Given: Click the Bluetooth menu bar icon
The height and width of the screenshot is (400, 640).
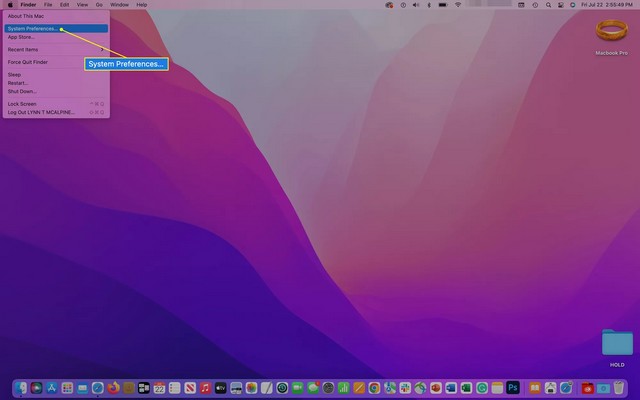Looking at the screenshot, I should pos(430,5).
